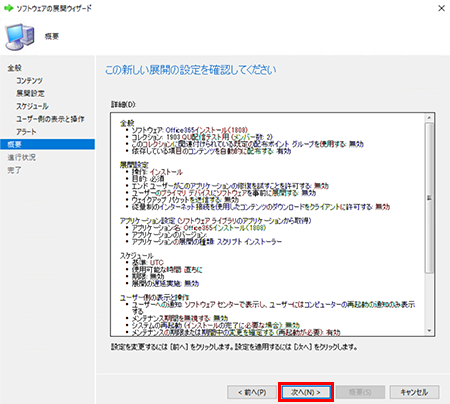Click the 完了 step in sidebar
This screenshot has width=450, height=404.
[14, 170]
